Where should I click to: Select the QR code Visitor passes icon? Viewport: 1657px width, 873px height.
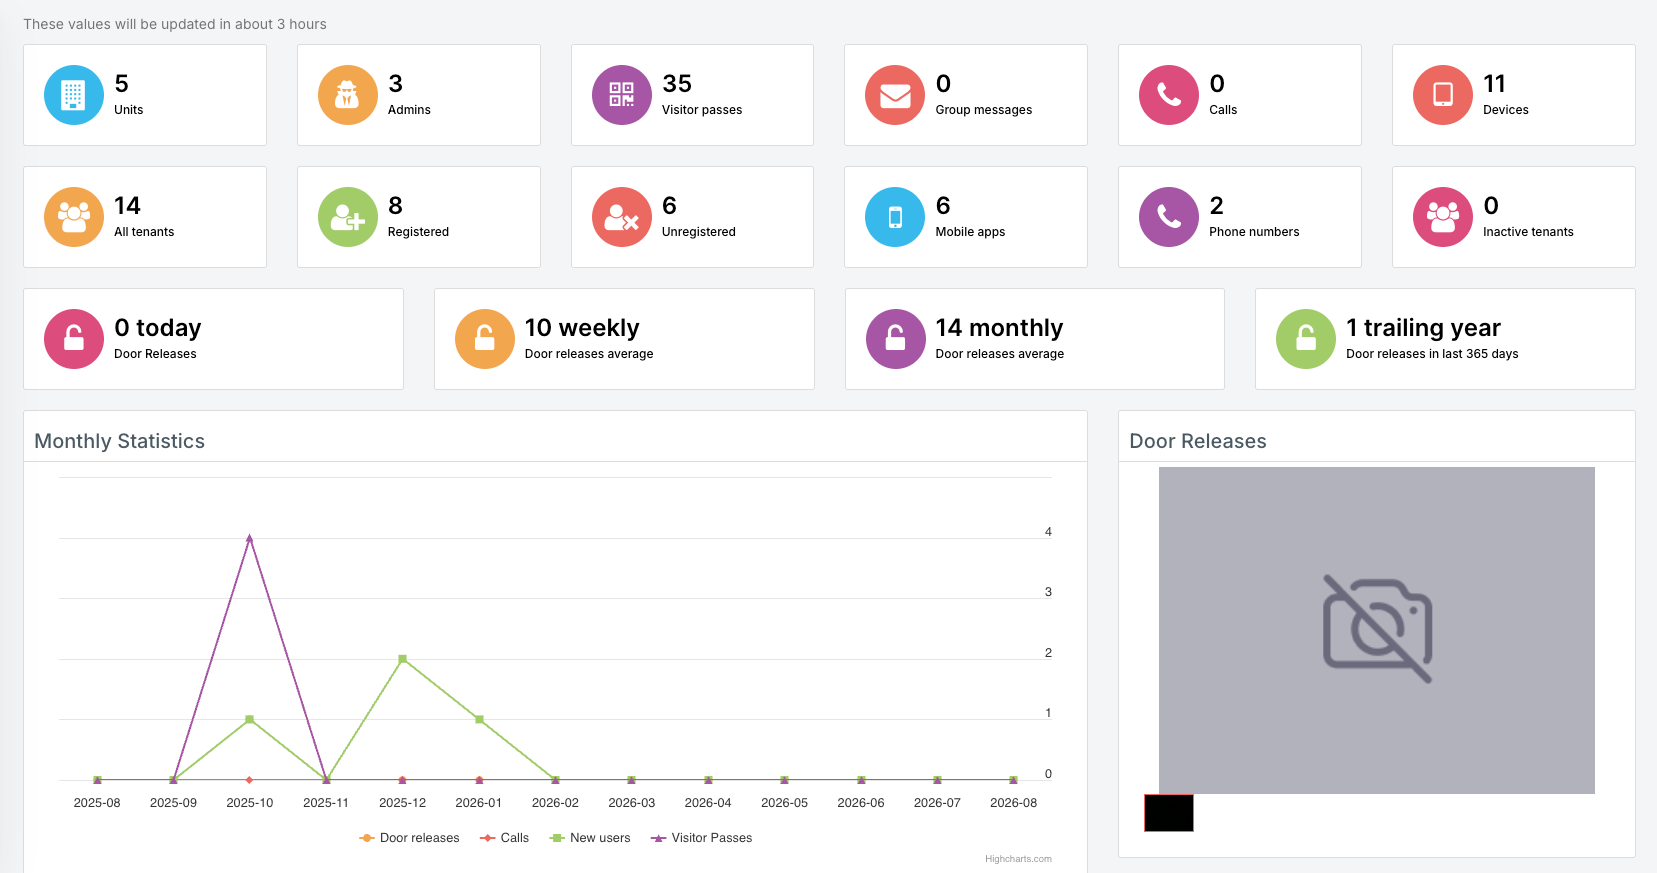622,95
